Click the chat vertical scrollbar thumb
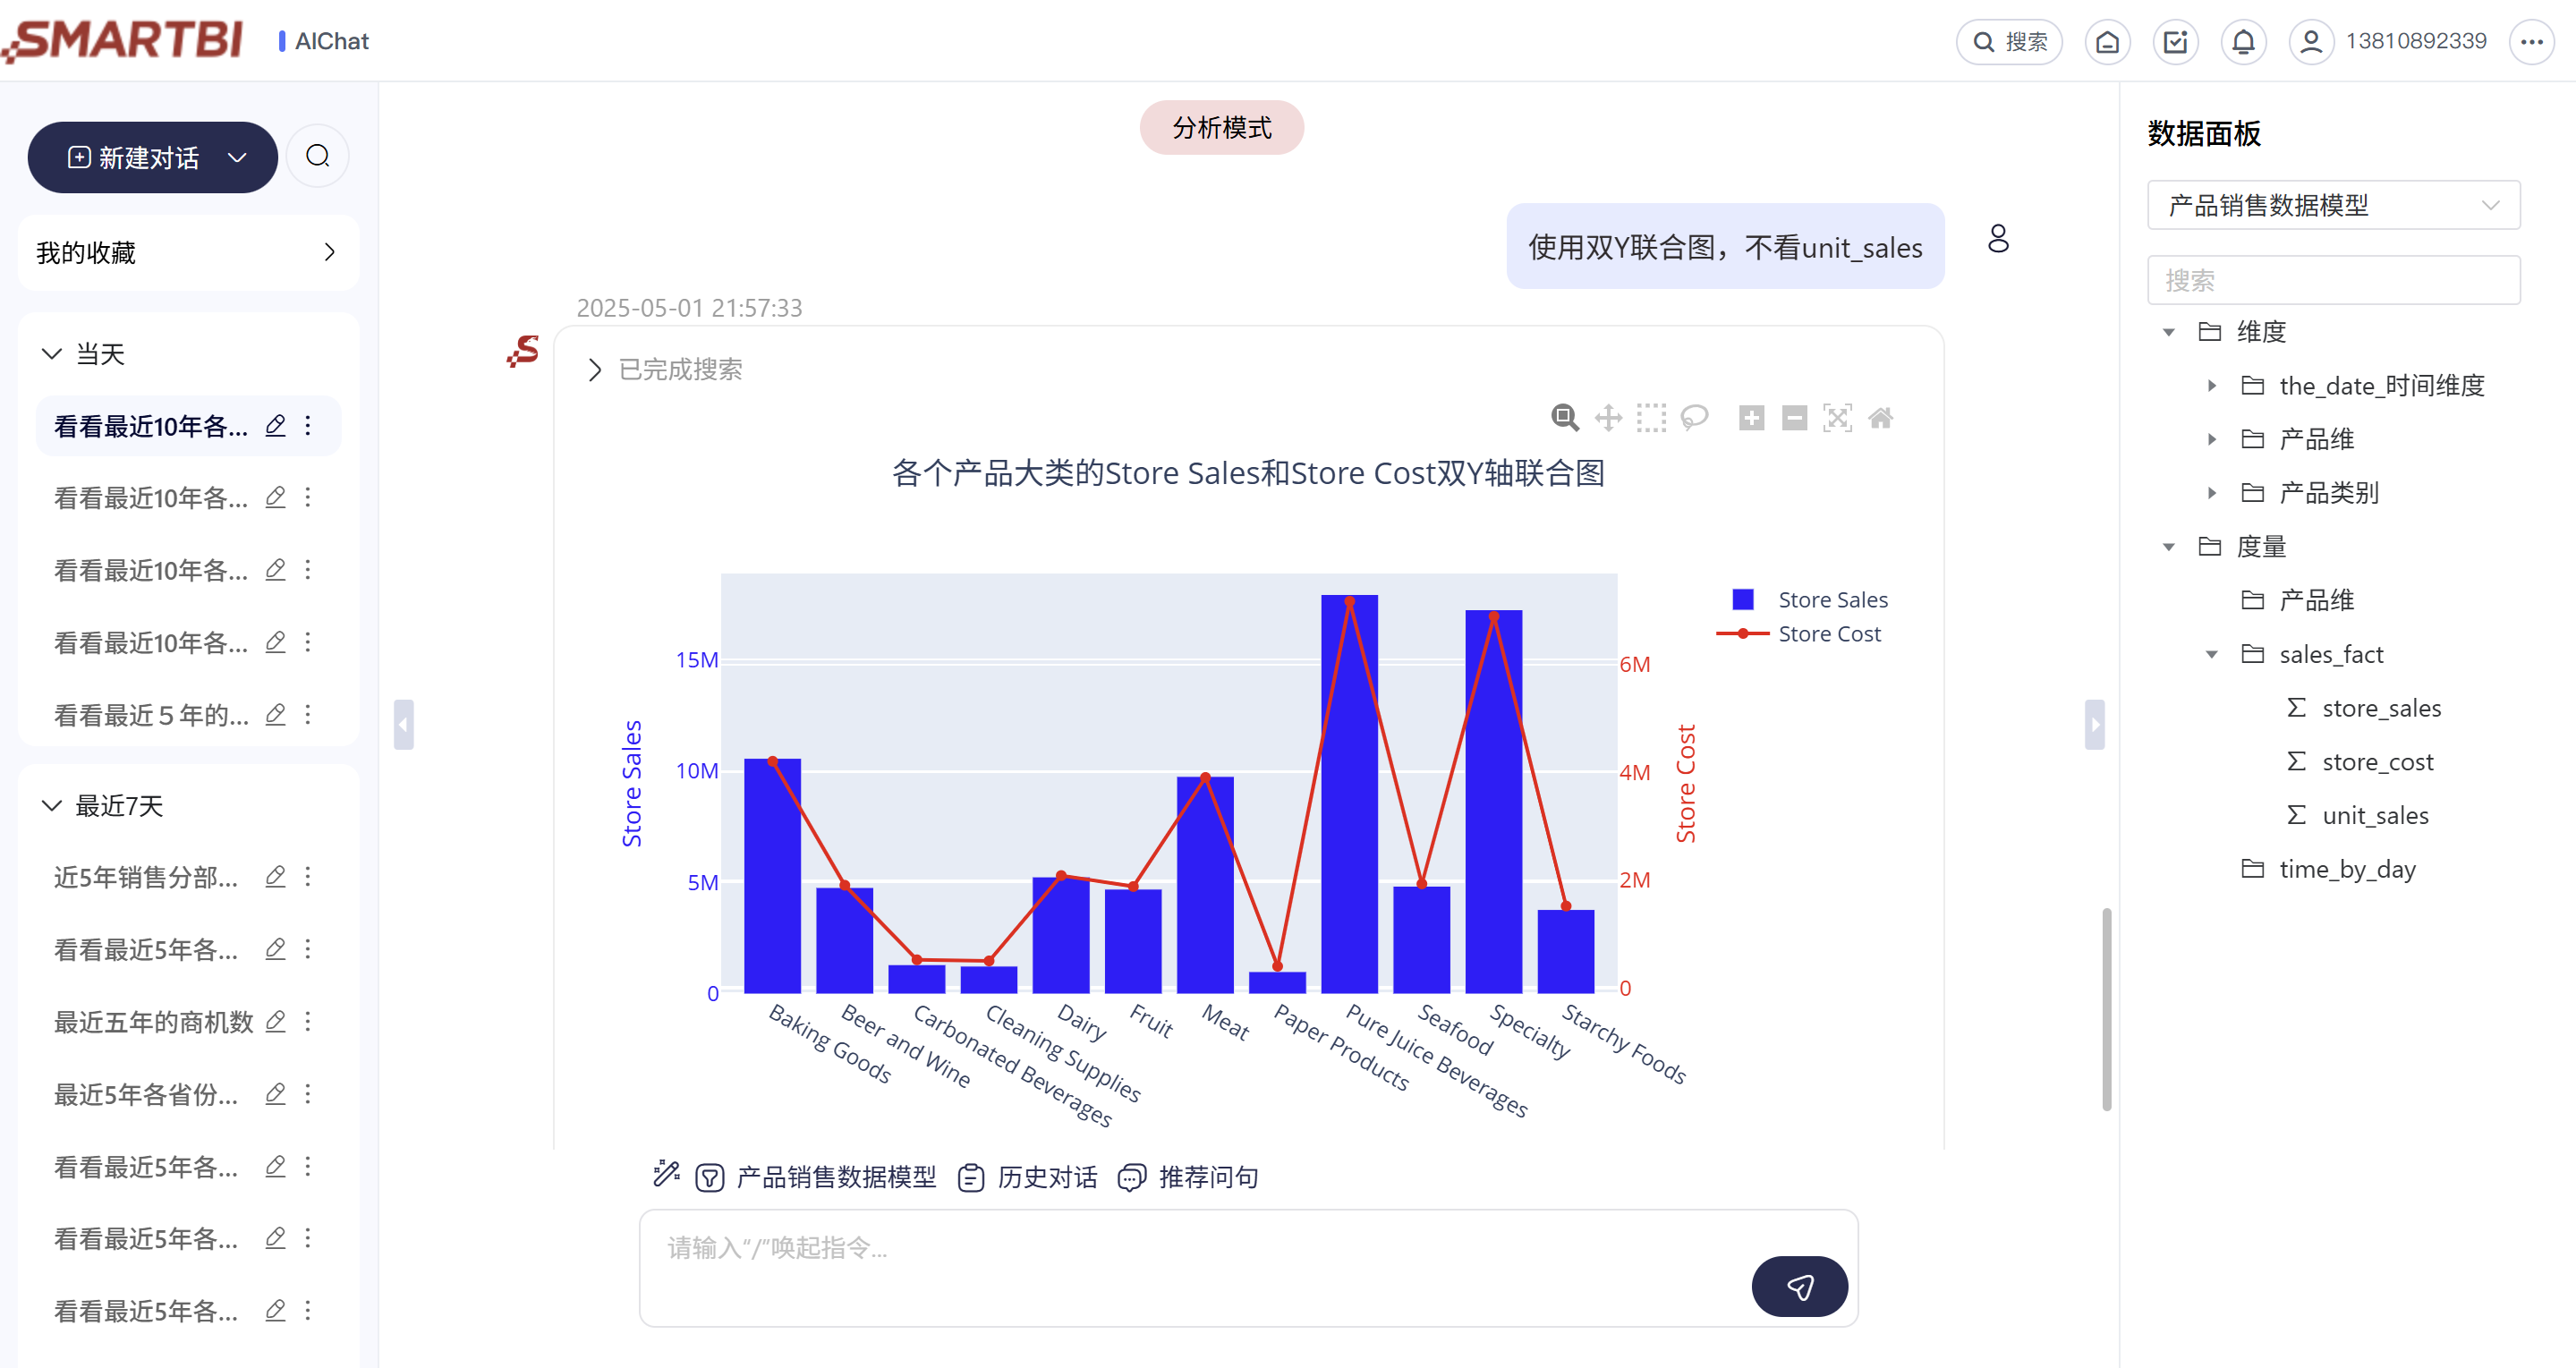 point(2106,1008)
